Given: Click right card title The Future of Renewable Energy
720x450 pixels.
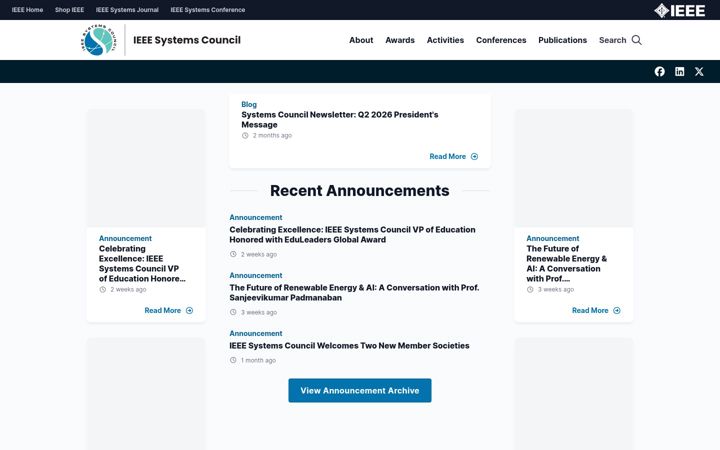Looking at the screenshot, I should click(x=567, y=264).
